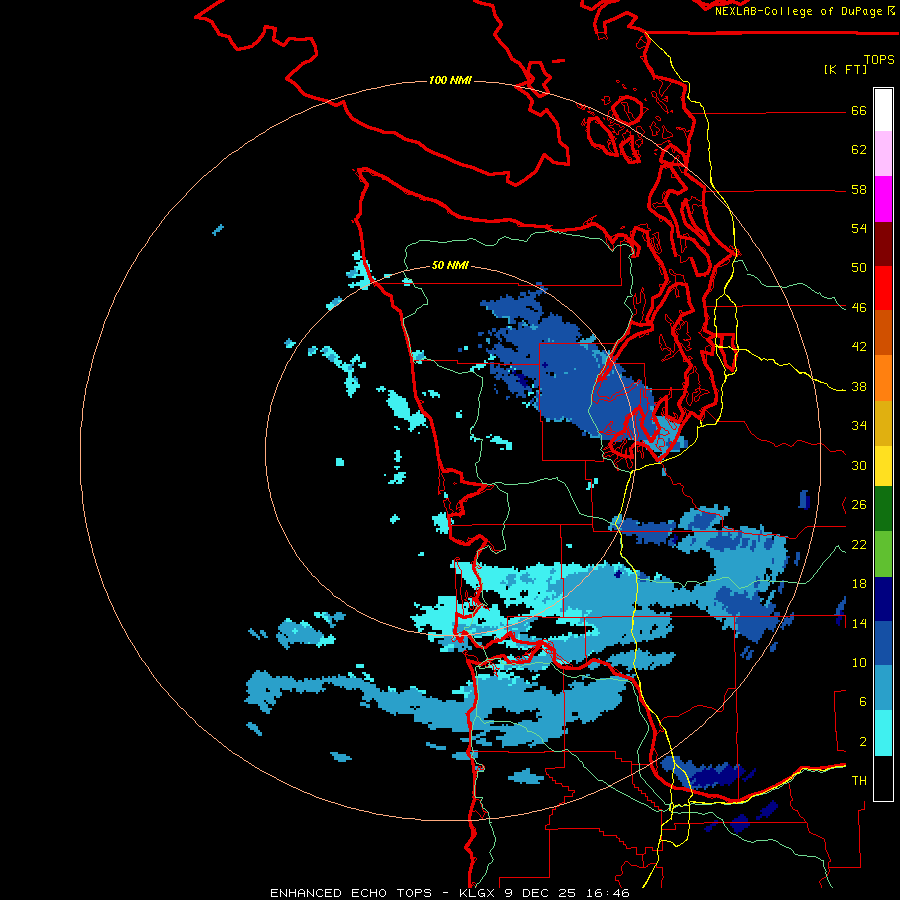Click the dark orange swatch between 46 and 42

pyautogui.click(x=883, y=332)
